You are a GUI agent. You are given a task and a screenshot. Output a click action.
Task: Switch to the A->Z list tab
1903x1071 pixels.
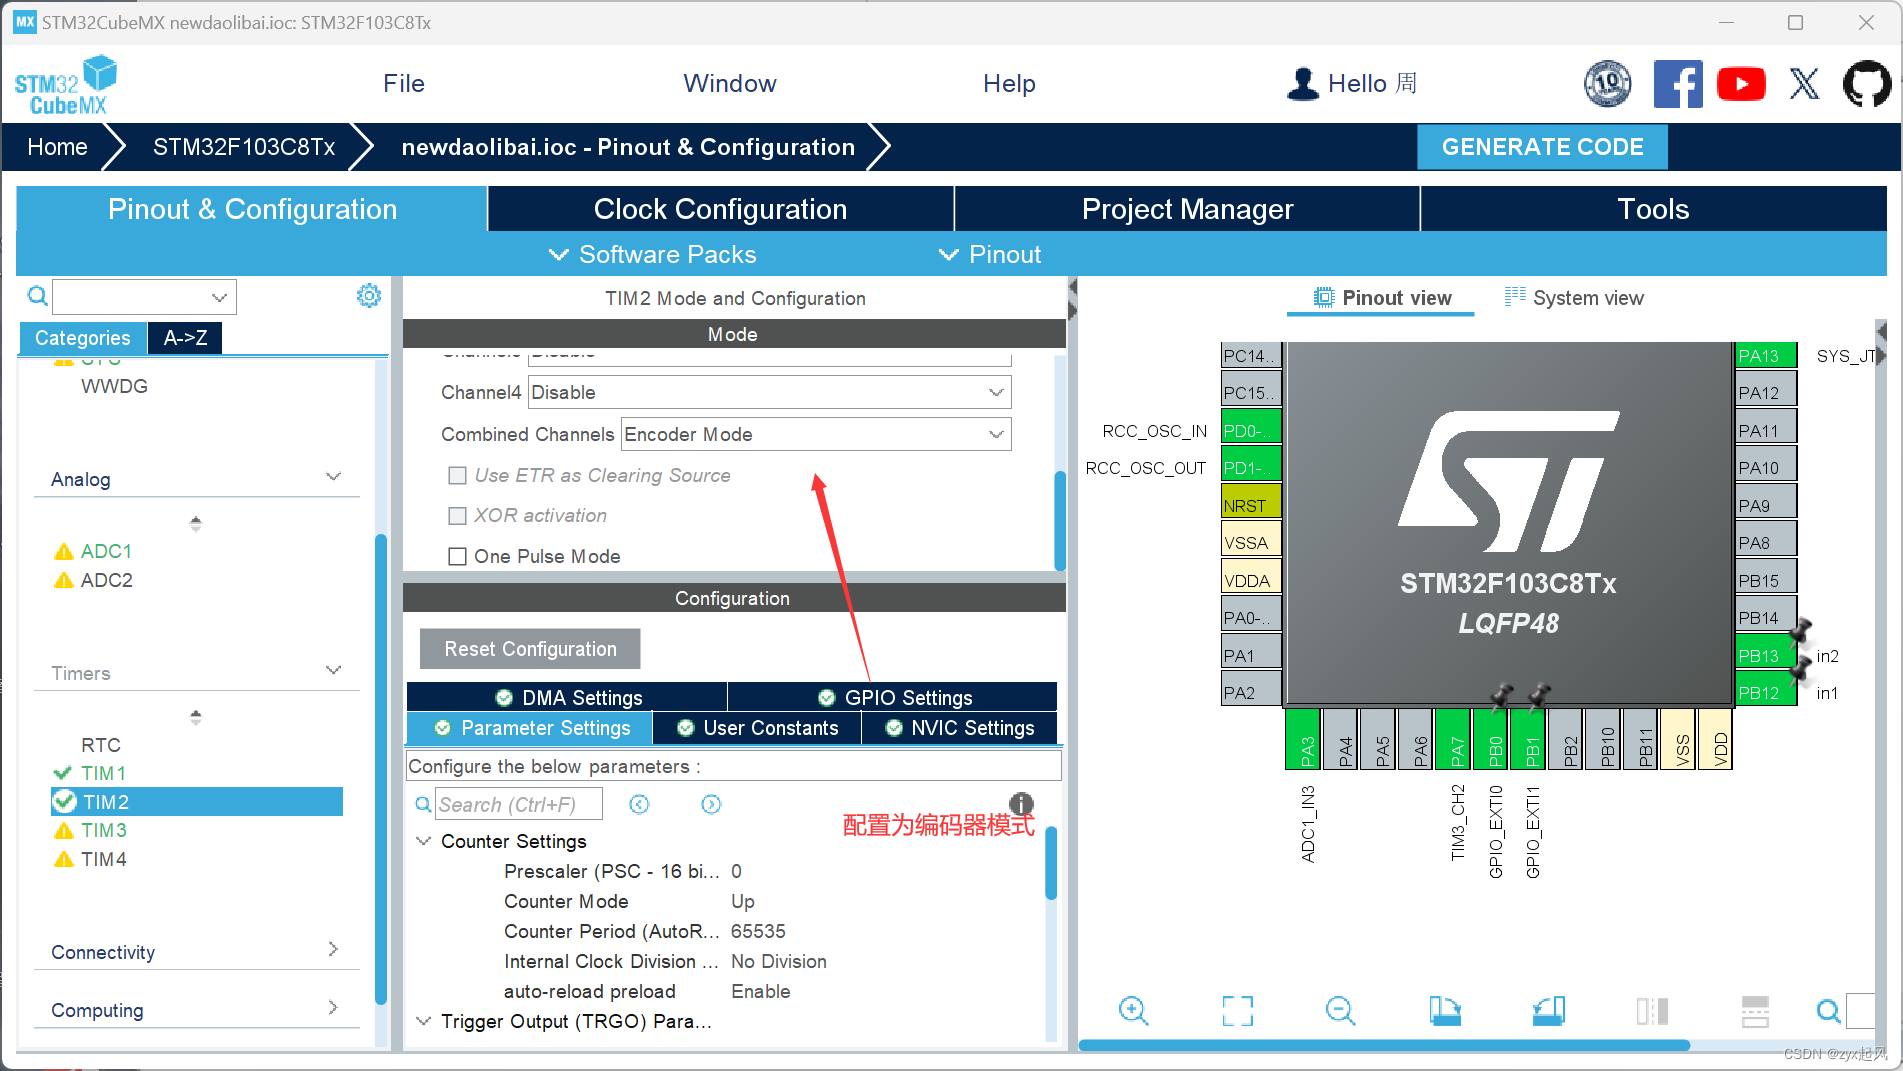(x=185, y=338)
